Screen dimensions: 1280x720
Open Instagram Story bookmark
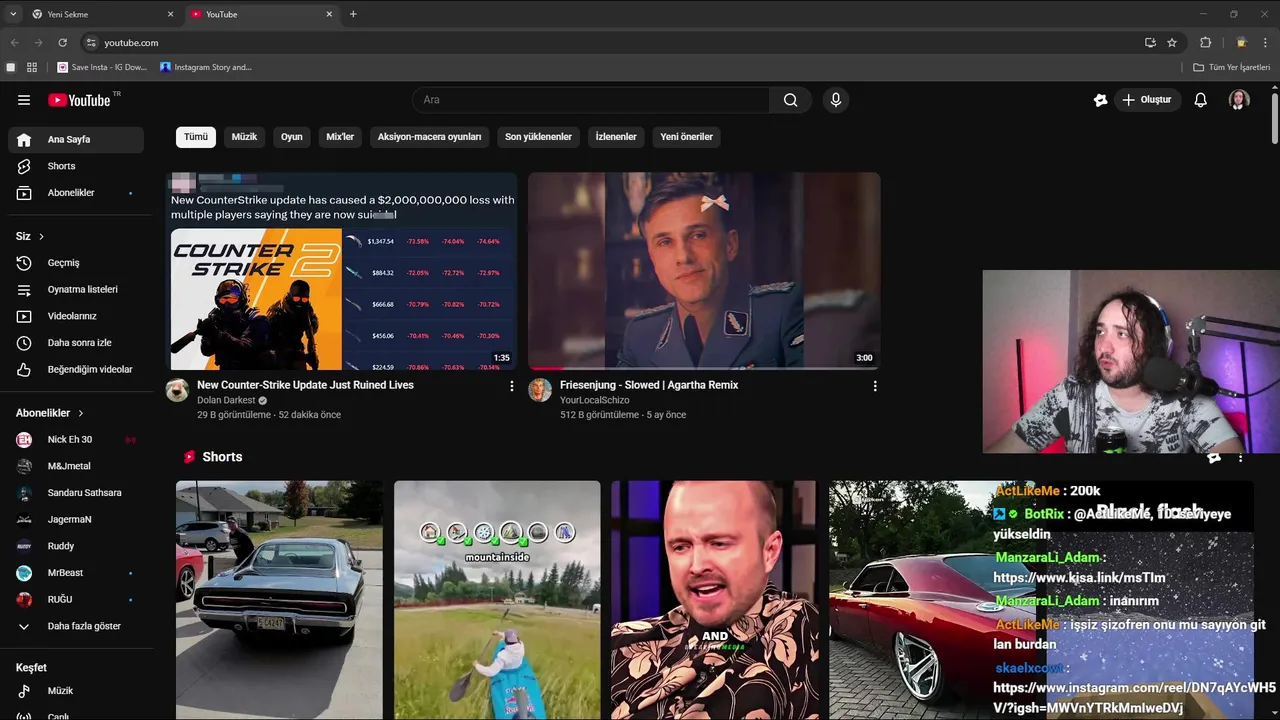pyautogui.click(x=206, y=67)
